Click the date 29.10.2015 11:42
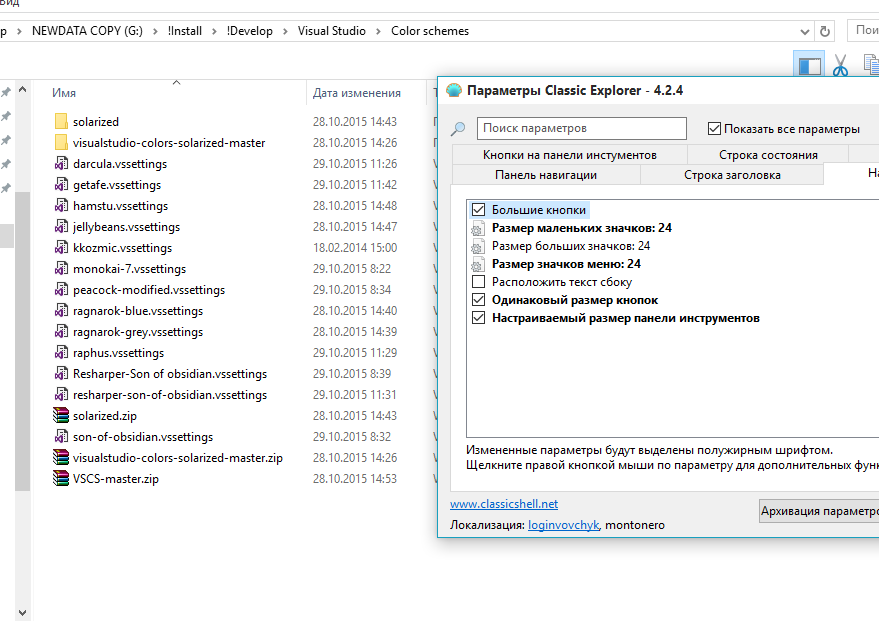Image resolution: width=879 pixels, height=630 pixels. [x=355, y=184]
